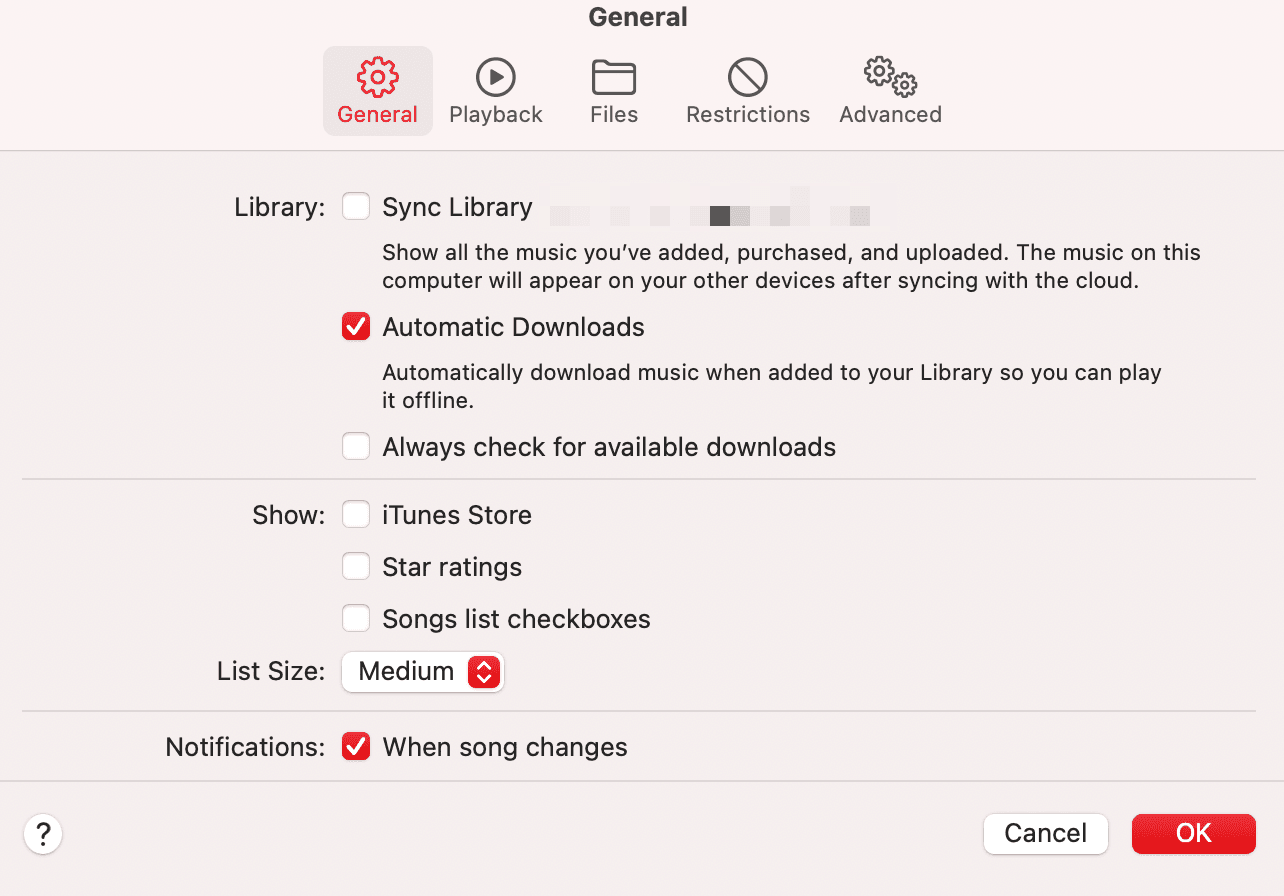Click the Notifications: section label
The image size is (1284, 896).
click(245, 747)
